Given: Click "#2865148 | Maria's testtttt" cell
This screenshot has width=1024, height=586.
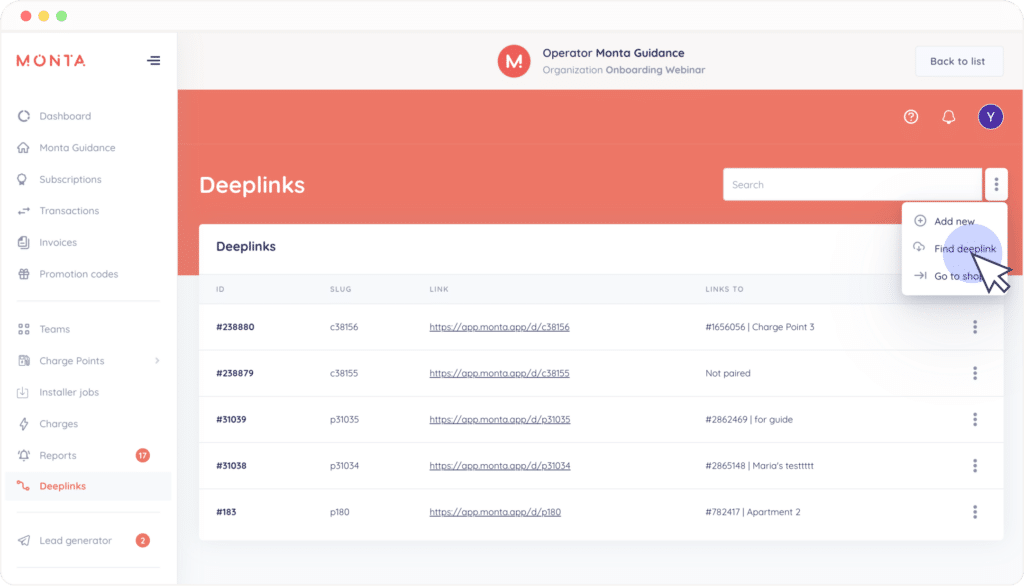Looking at the screenshot, I should [x=760, y=466].
